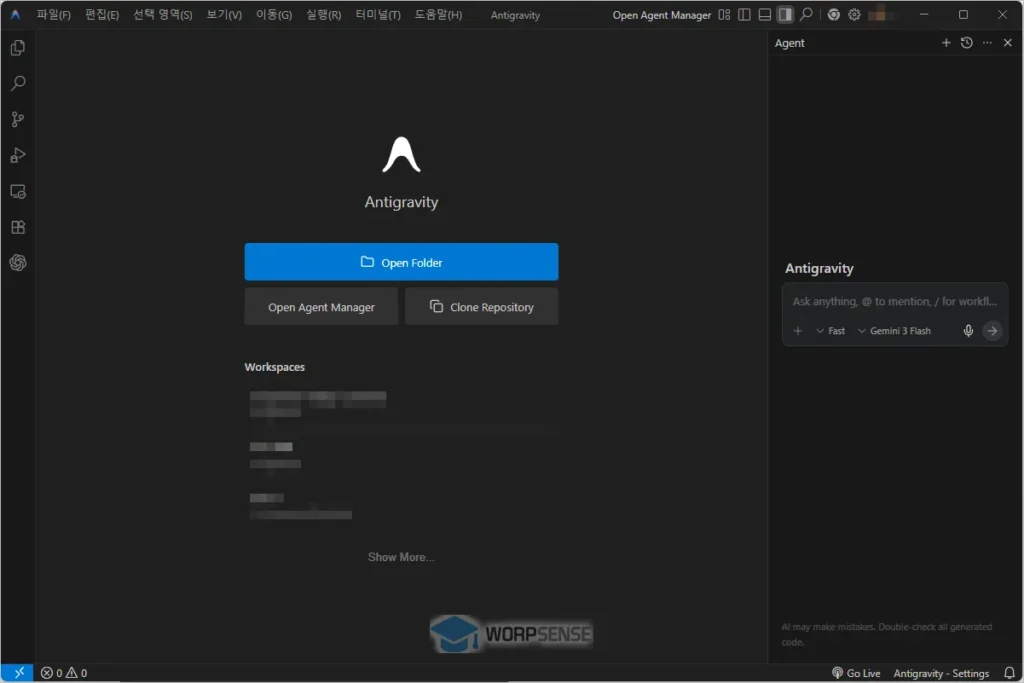Open Agent panel more actions menu

pos(987,42)
